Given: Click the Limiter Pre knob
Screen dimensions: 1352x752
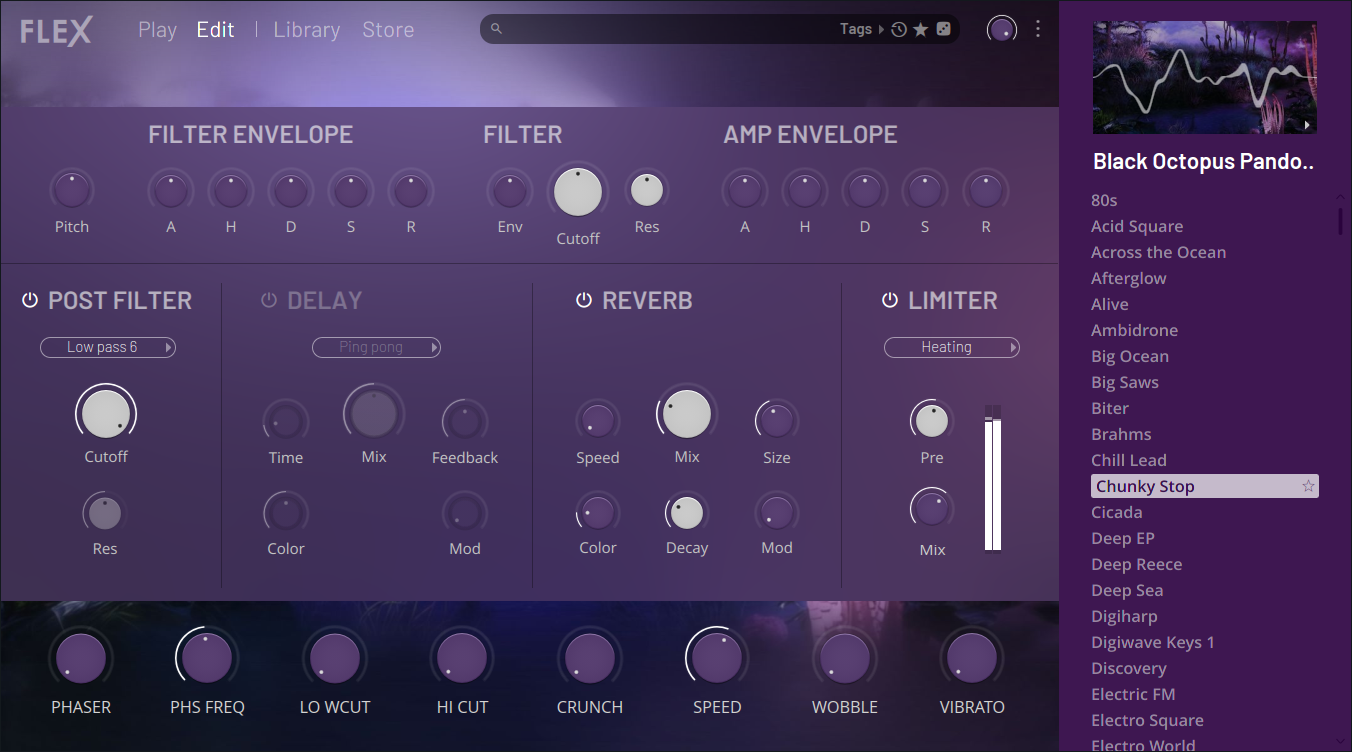Looking at the screenshot, I should (x=932, y=421).
